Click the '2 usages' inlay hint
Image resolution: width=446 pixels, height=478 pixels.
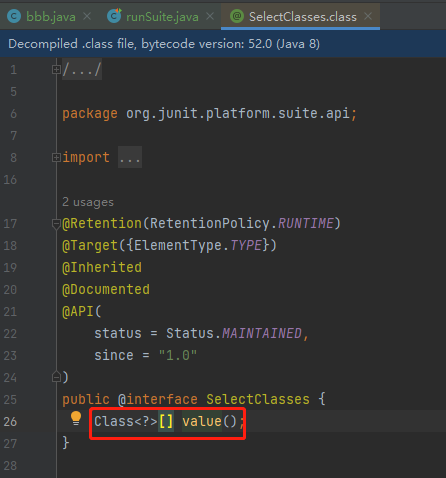click(x=88, y=202)
